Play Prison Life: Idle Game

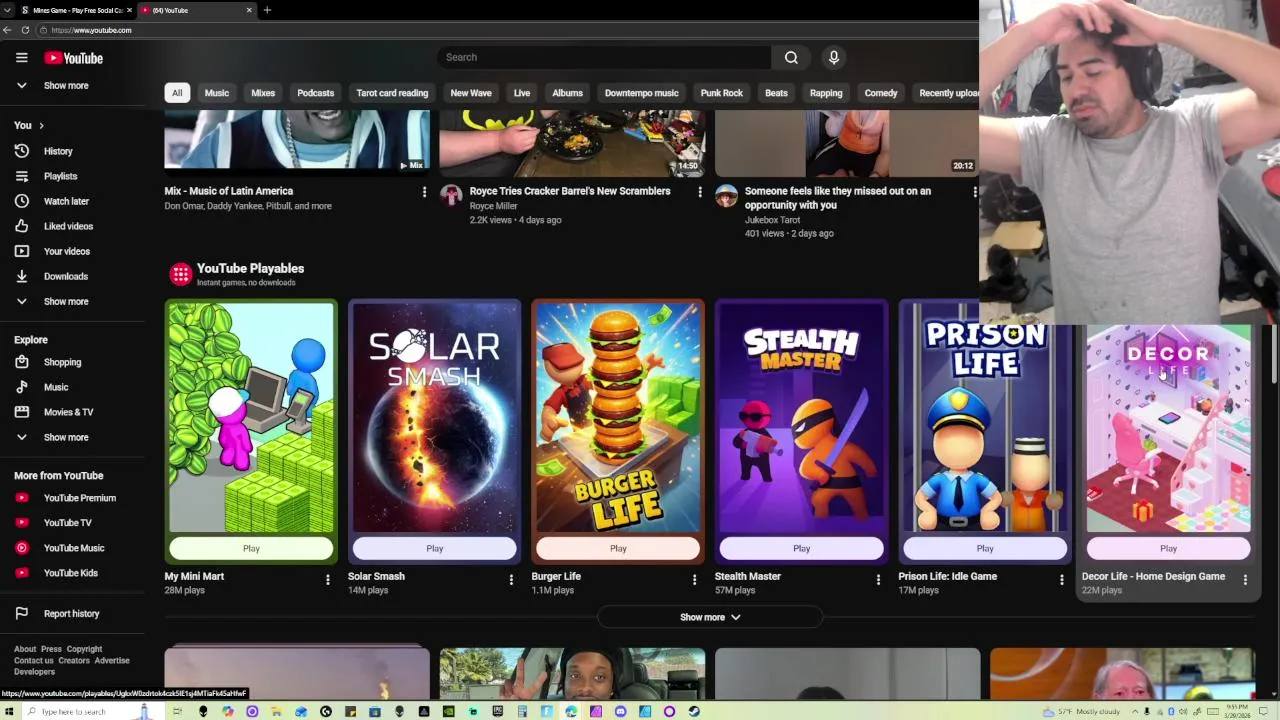[985, 548]
